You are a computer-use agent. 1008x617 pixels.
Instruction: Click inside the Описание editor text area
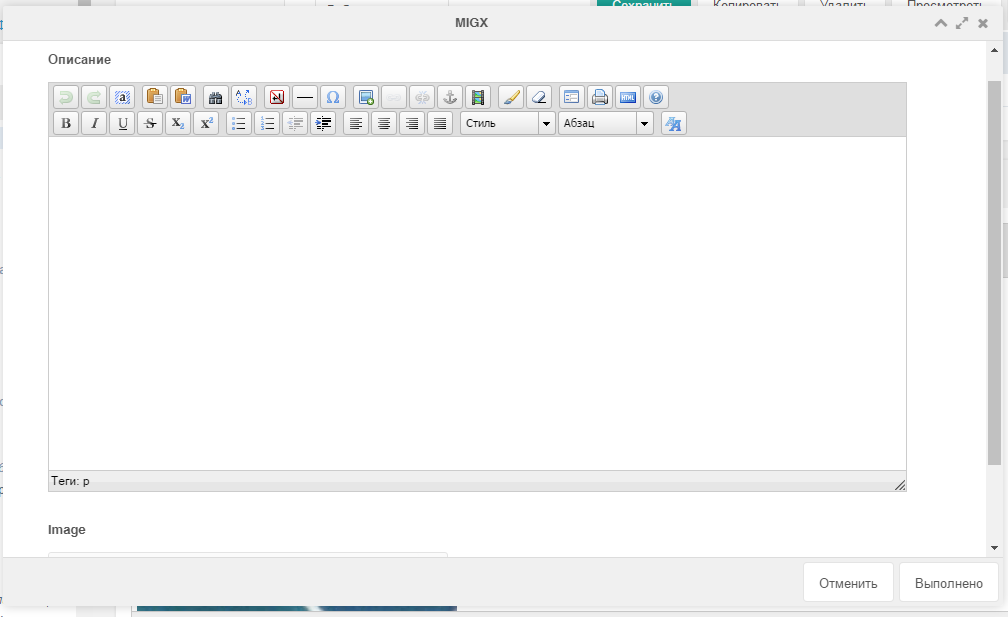click(477, 303)
